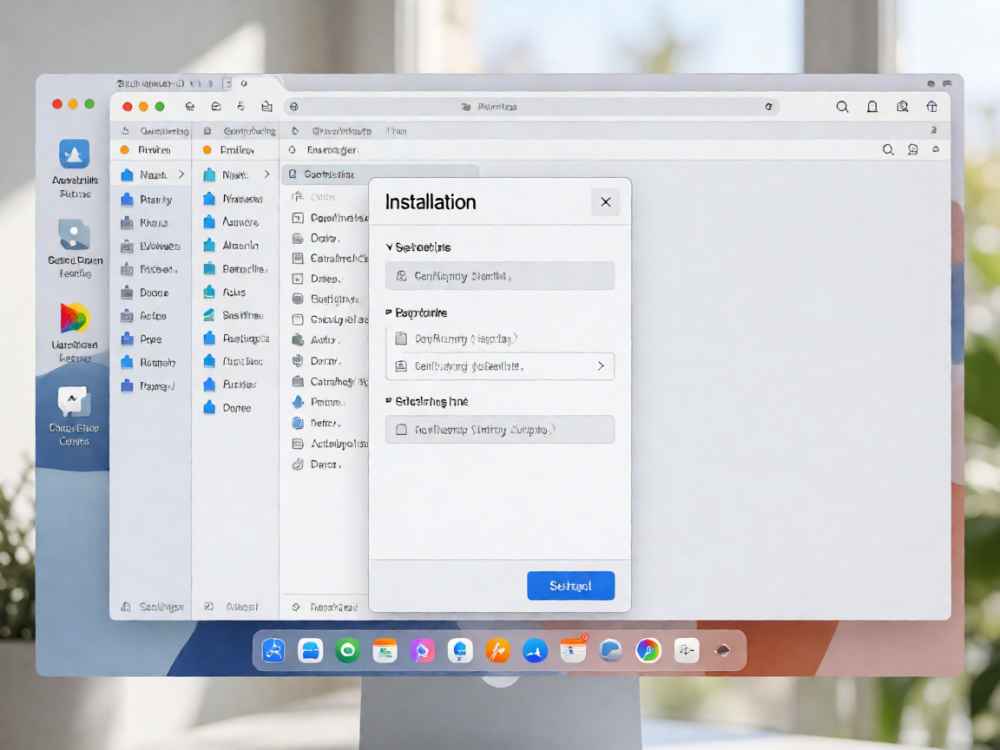1000x750 pixels.
Task: Open the speech bubble desktop icon
Action: click(x=74, y=401)
